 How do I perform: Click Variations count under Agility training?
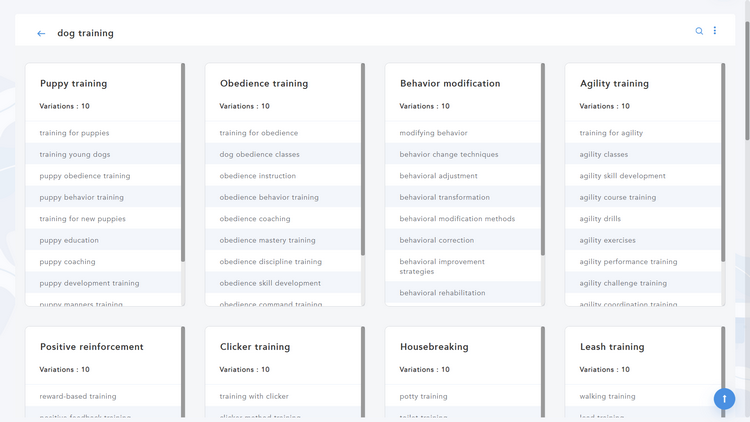605,106
